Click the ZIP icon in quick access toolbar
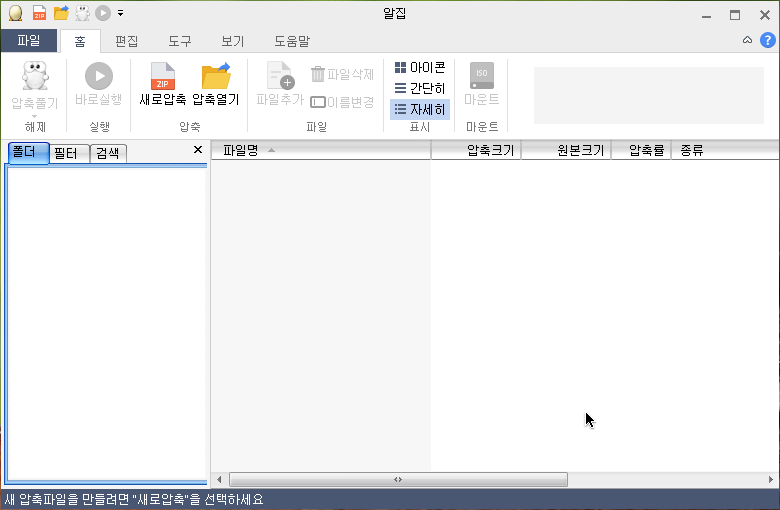The height and width of the screenshot is (510, 780). pyautogui.click(x=39, y=13)
